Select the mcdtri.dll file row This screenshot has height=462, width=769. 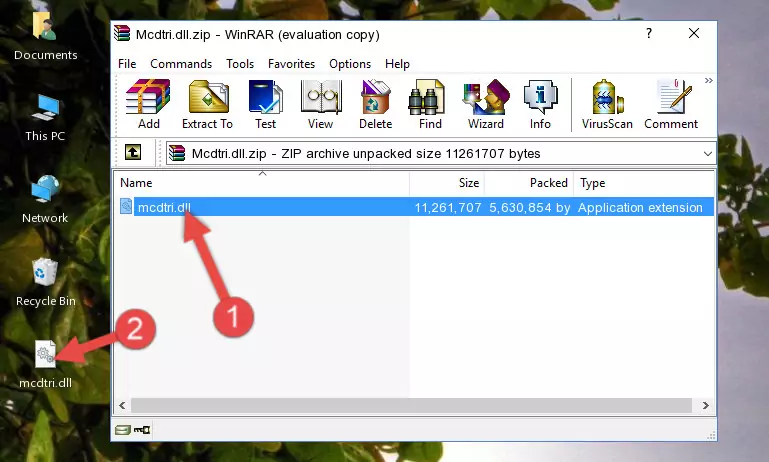(415, 207)
